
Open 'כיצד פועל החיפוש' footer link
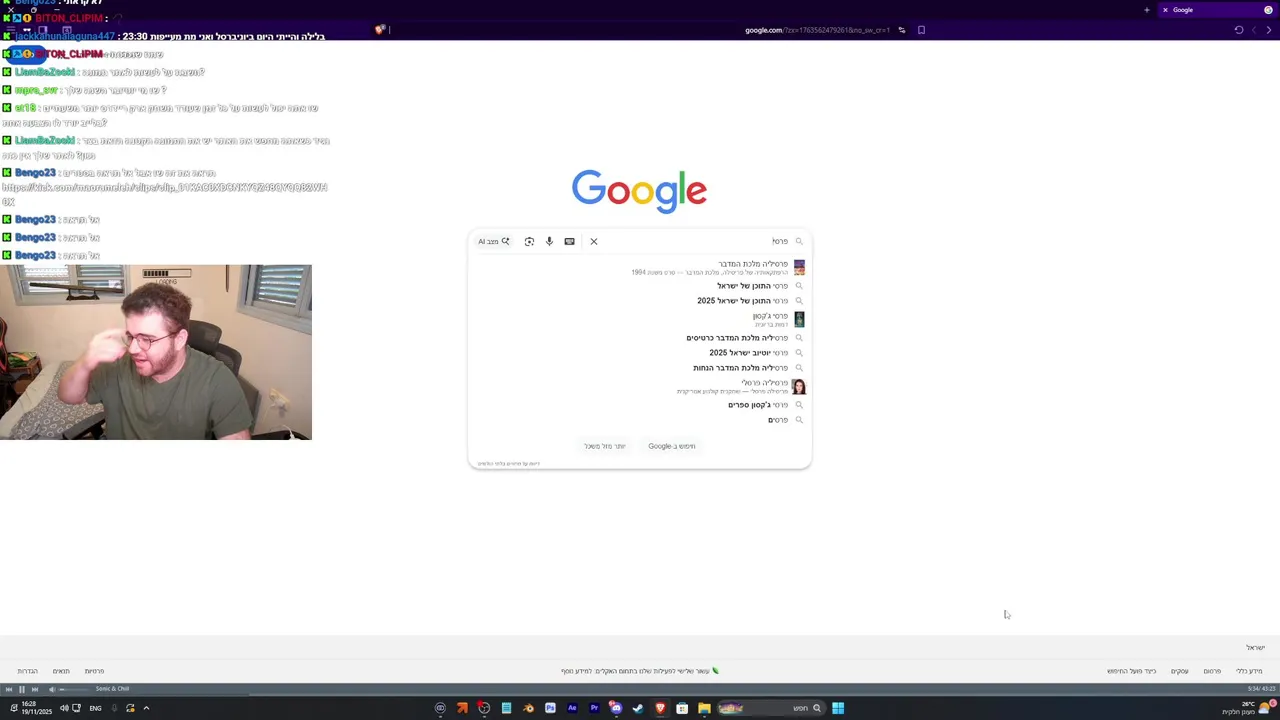(x=1131, y=671)
